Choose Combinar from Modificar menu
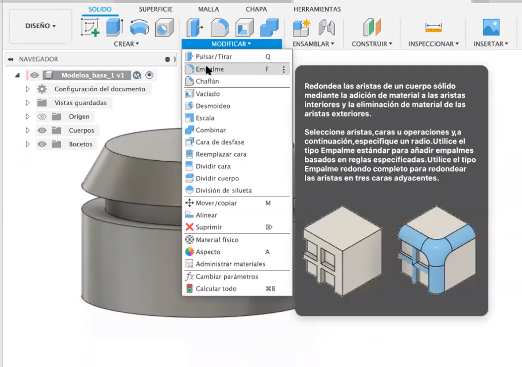The image size is (522, 367). tap(237, 130)
